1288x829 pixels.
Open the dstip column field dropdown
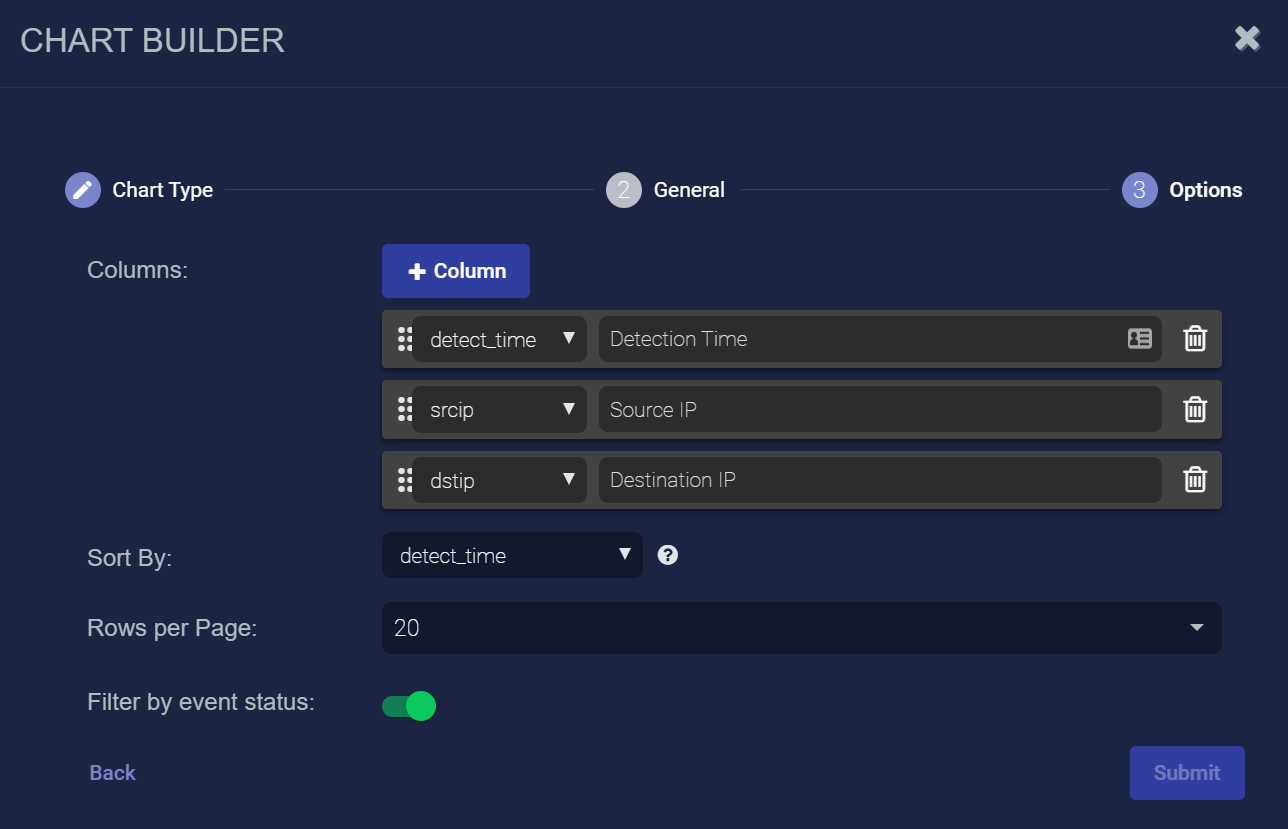pos(499,480)
